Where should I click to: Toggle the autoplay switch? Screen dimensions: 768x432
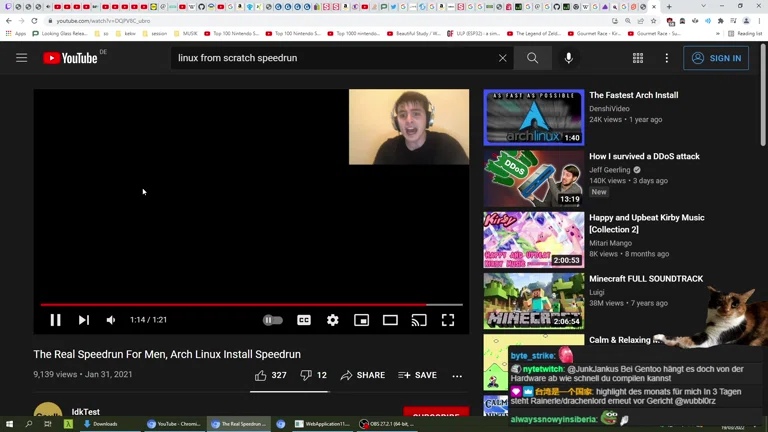click(272, 320)
